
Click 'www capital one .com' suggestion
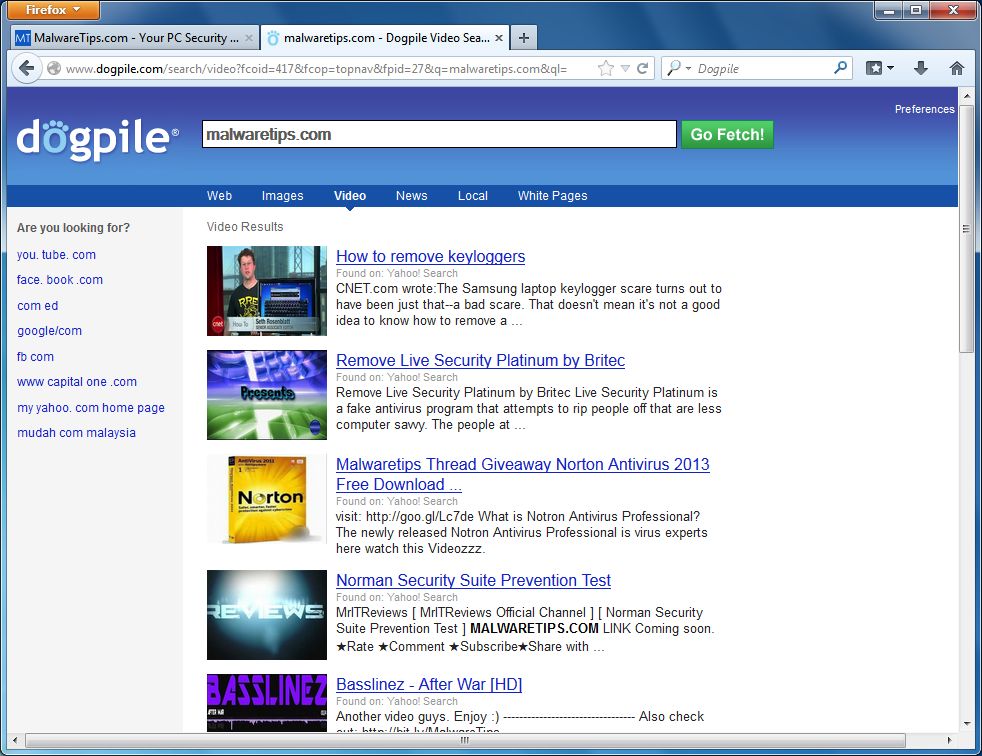coord(77,382)
